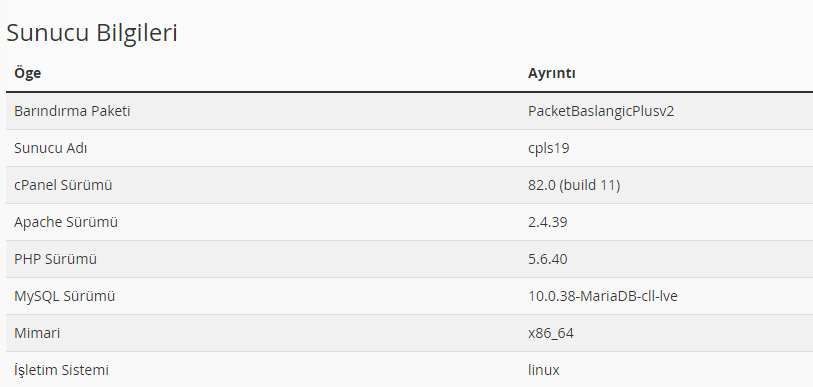Click the cPanel Sürümü label
The height and width of the screenshot is (387, 813).
point(63,185)
